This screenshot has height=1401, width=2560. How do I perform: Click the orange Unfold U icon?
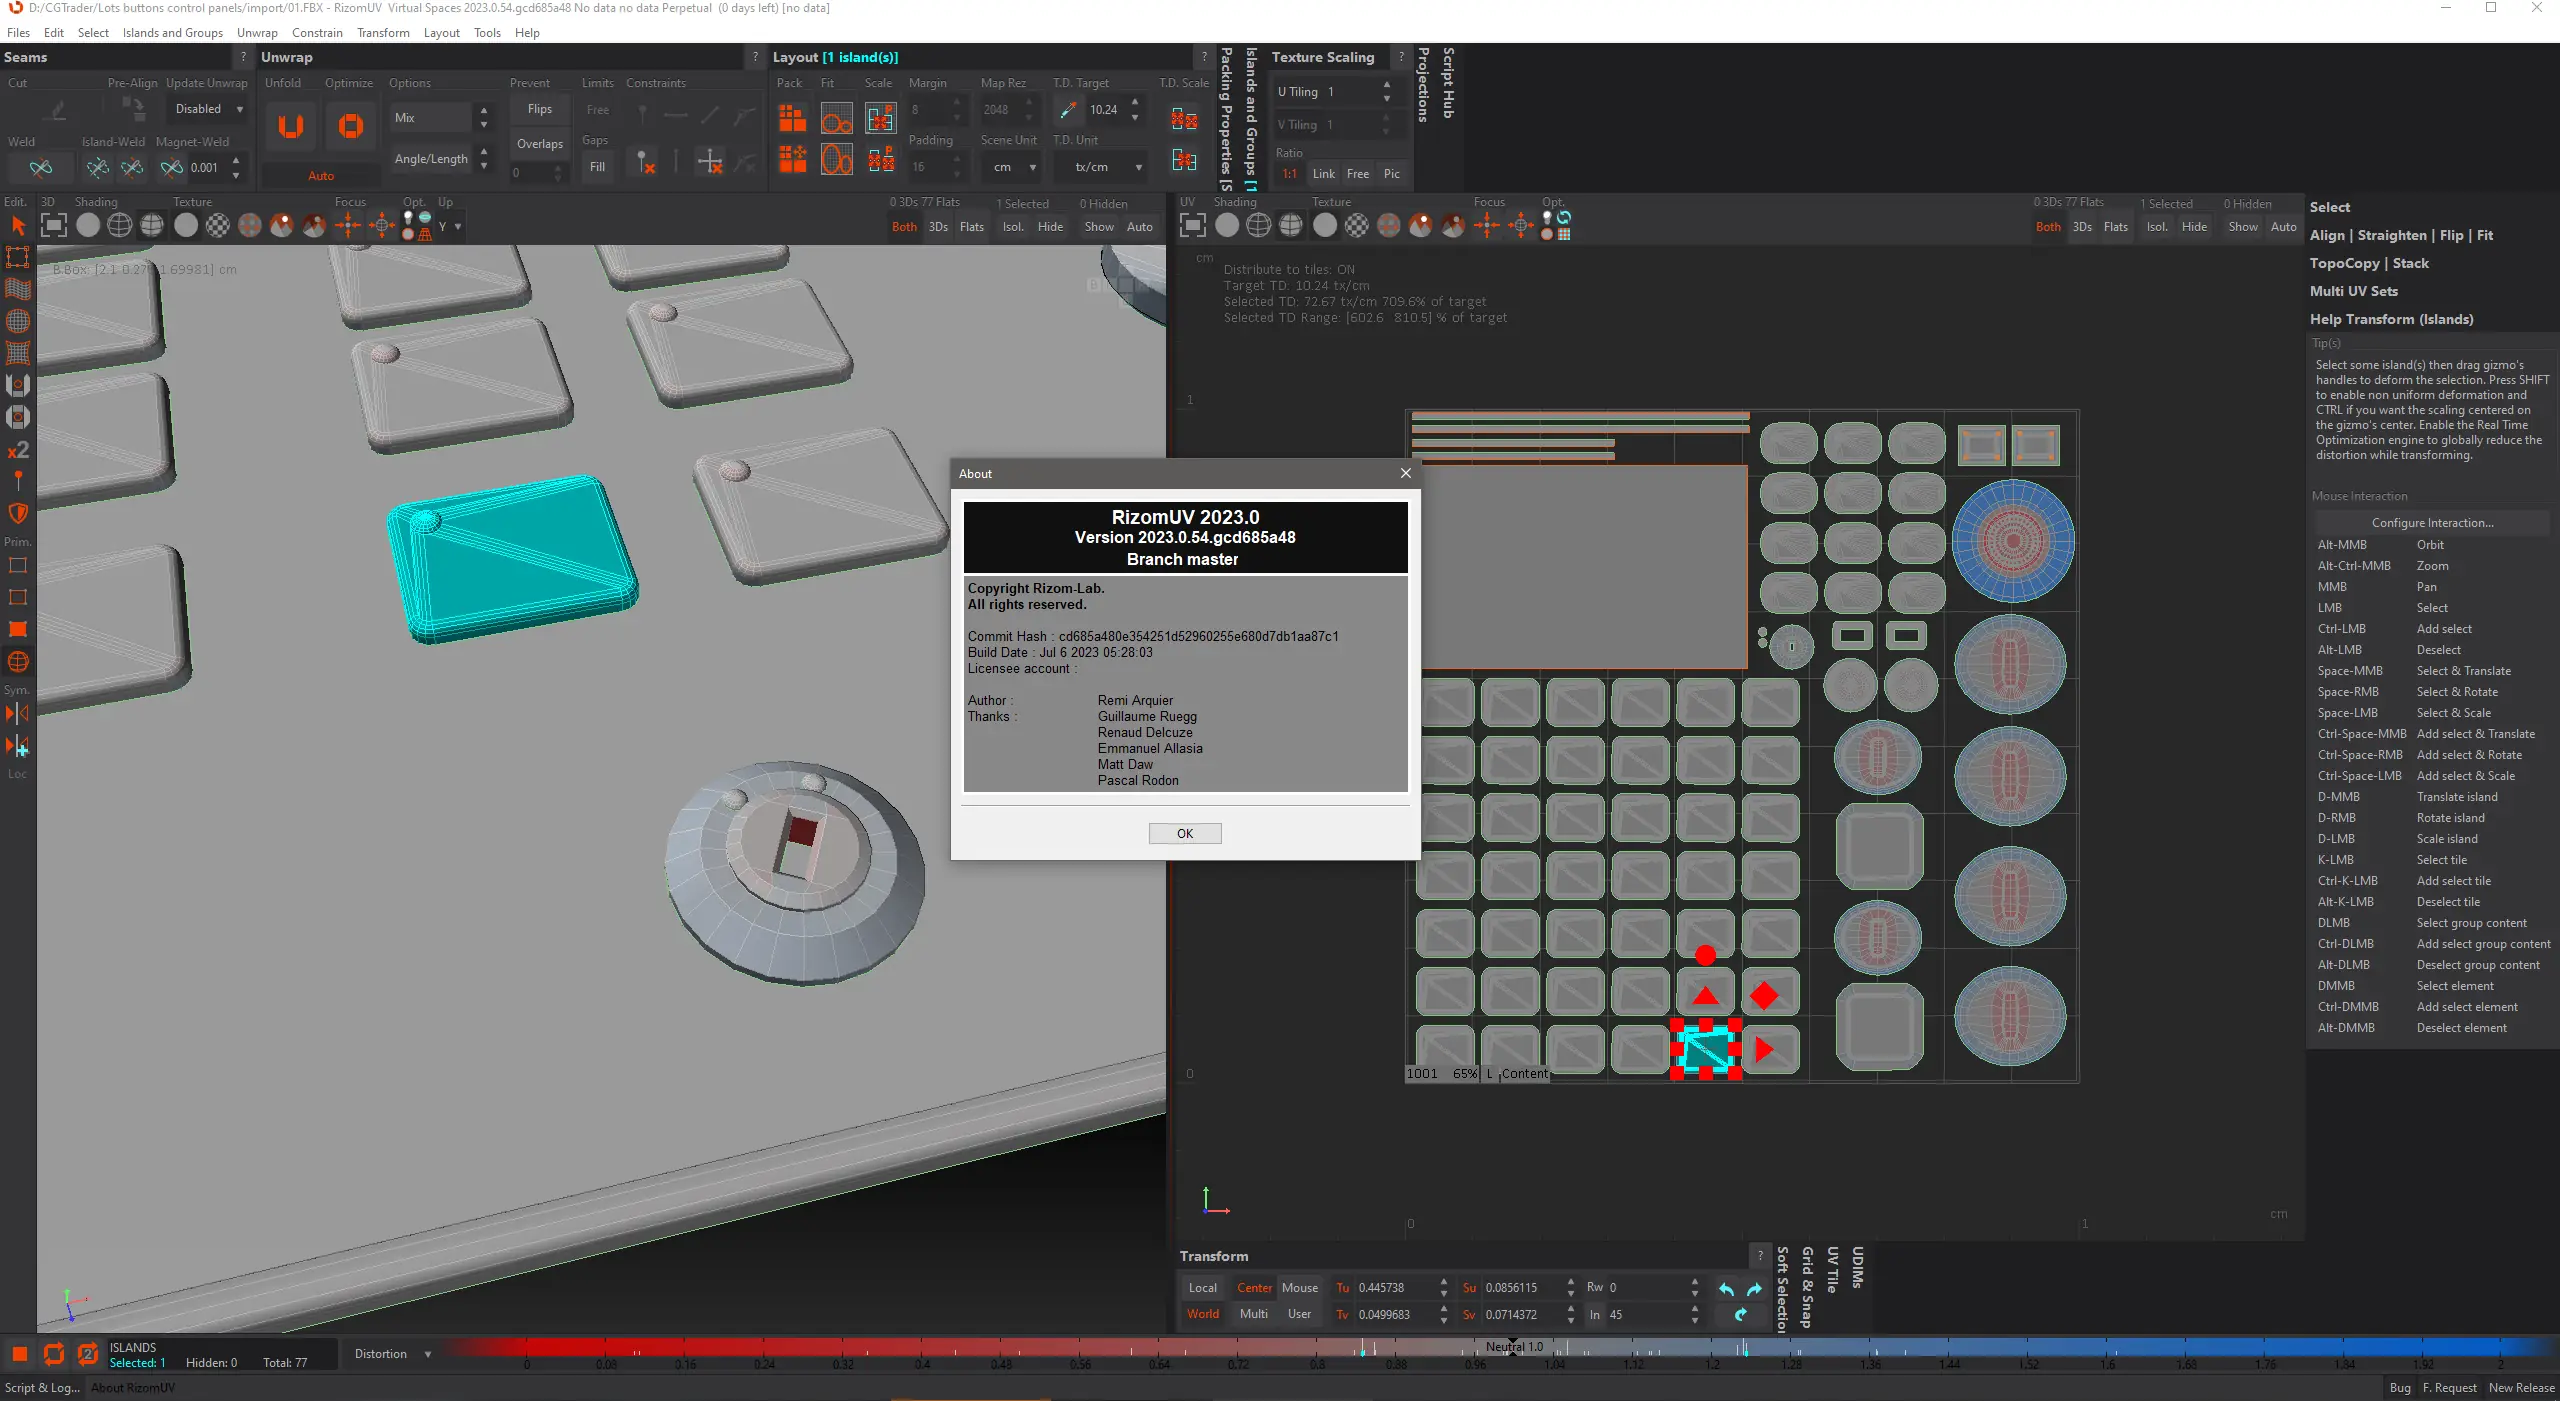coord(290,126)
